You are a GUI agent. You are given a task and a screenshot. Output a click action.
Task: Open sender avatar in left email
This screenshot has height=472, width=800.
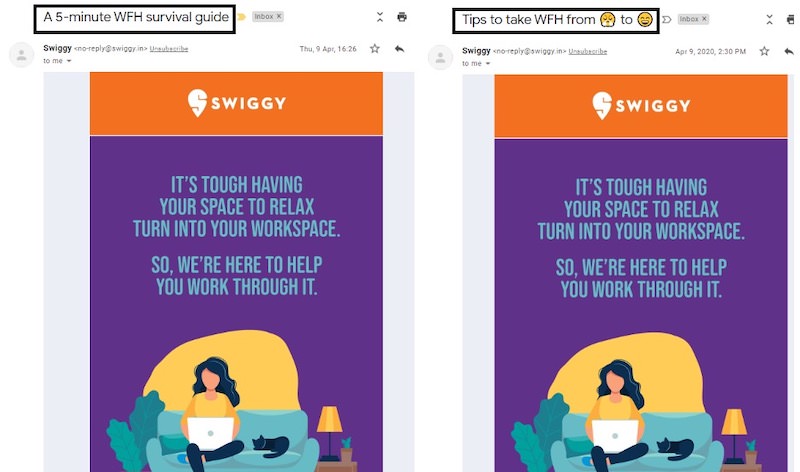coord(21,55)
